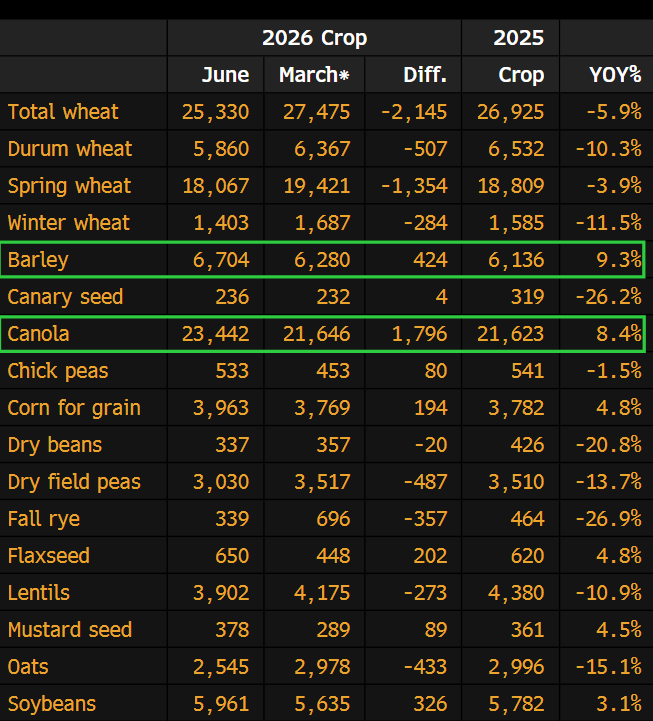Viewport: 653px width, 721px height.
Task: Select Spring wheat March value 19,421
Action: coord(316,186)
